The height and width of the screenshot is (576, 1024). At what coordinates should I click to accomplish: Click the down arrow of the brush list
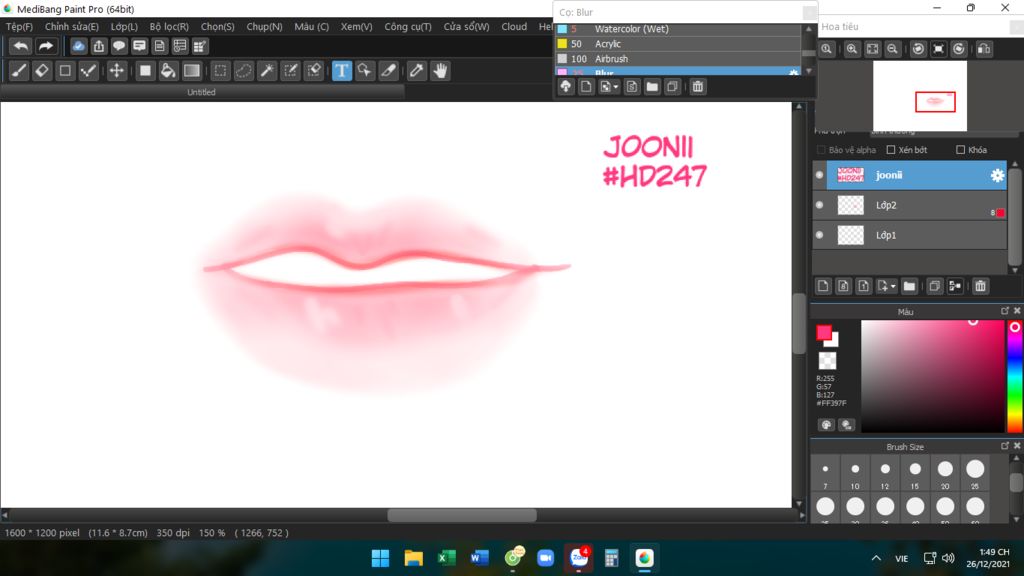click(x=809, y=71)
